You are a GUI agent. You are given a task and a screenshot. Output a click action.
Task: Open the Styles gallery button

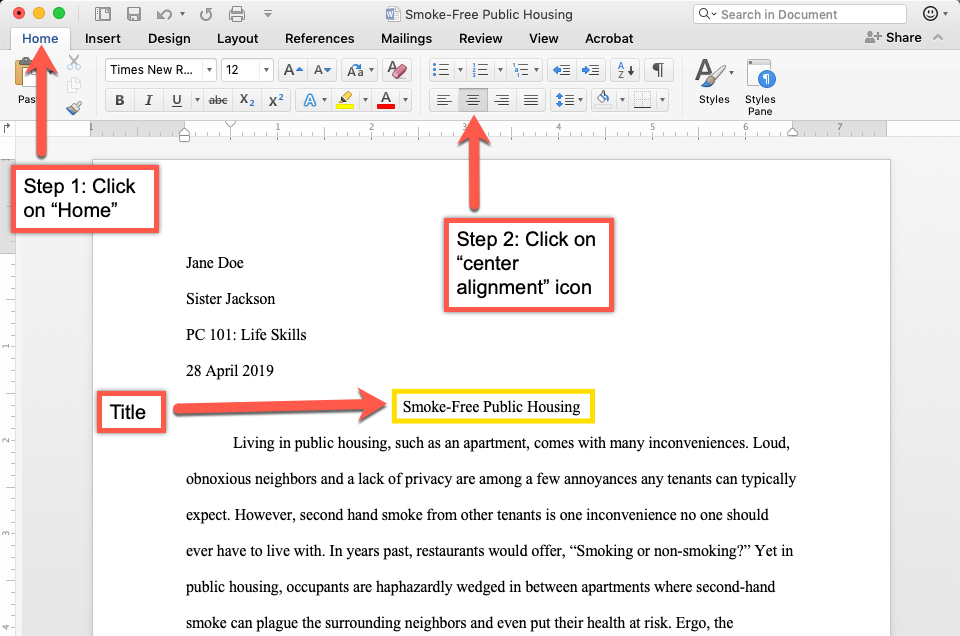[713, 82]
